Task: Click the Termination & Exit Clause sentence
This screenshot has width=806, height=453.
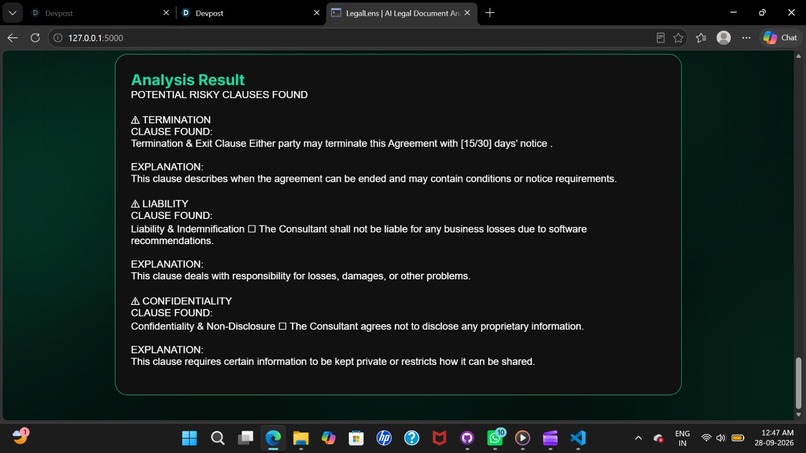Action: pos(341,143)
